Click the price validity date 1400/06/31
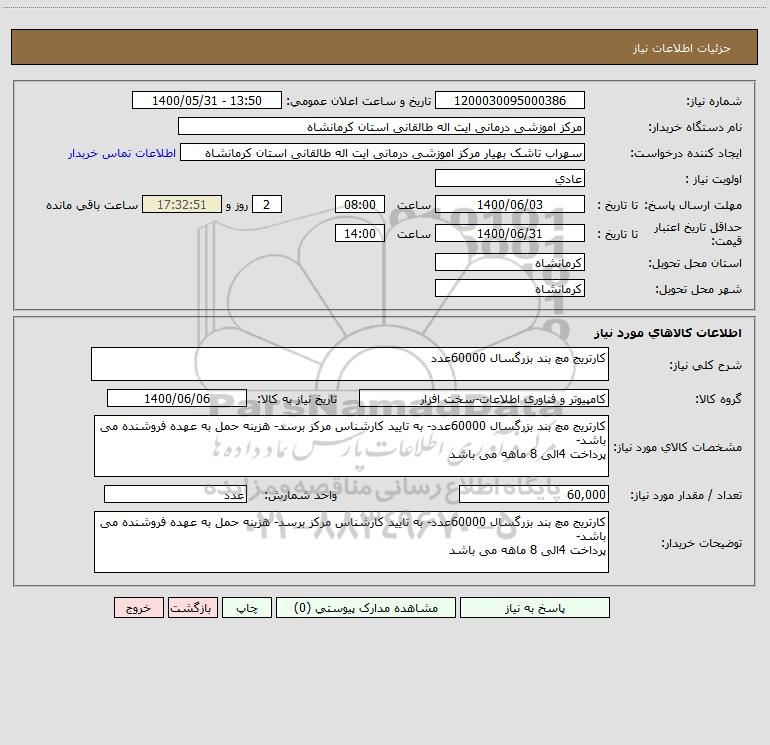This screenshot has width=770, height=745. pyautogui.click(x=510, y=233)
